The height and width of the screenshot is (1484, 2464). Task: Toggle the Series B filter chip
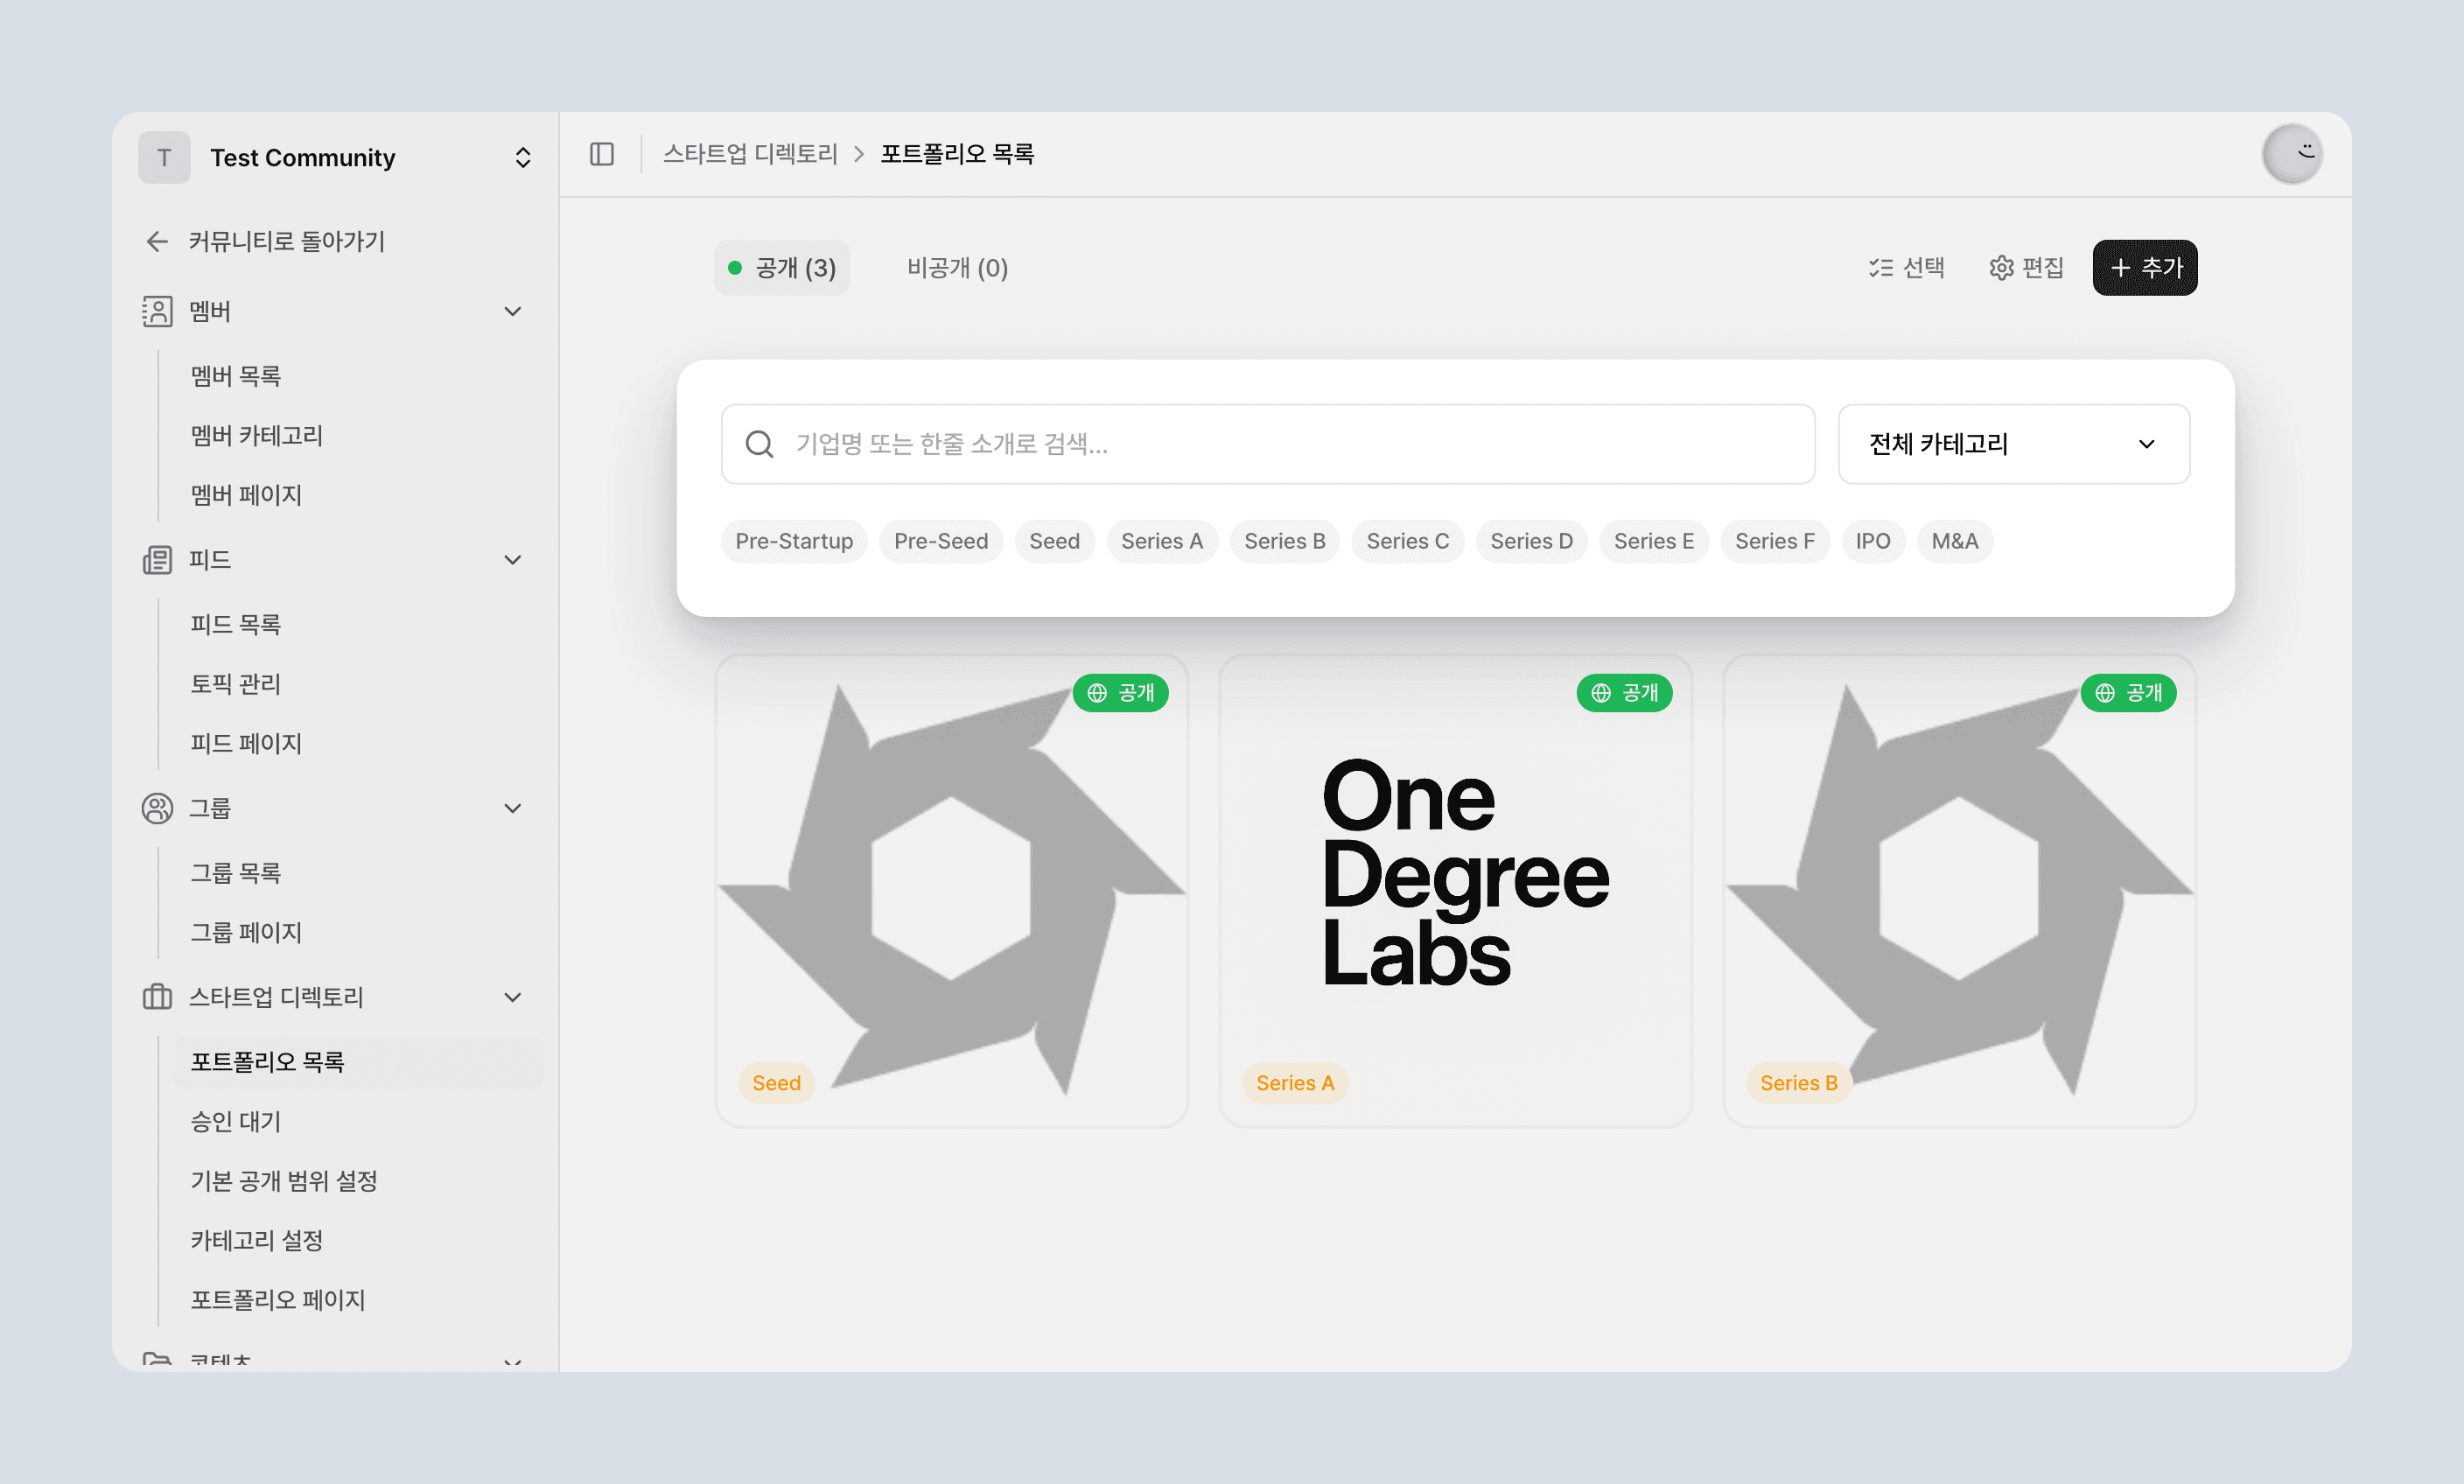1285,541
